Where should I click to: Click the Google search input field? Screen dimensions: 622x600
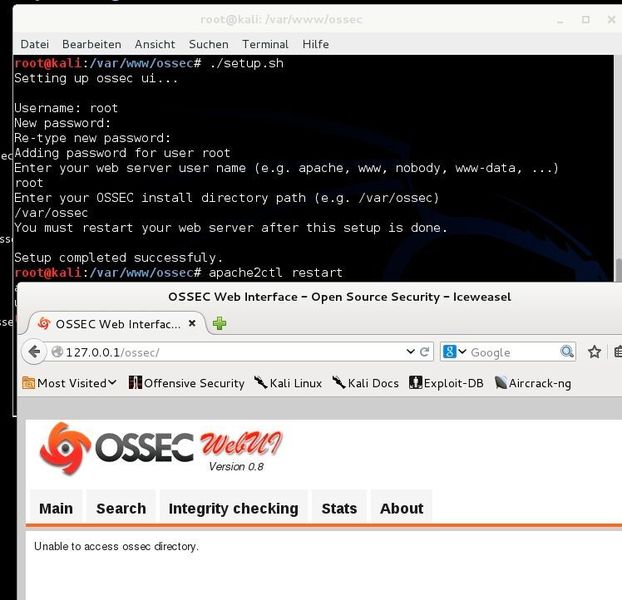click(x=514, y=352)
